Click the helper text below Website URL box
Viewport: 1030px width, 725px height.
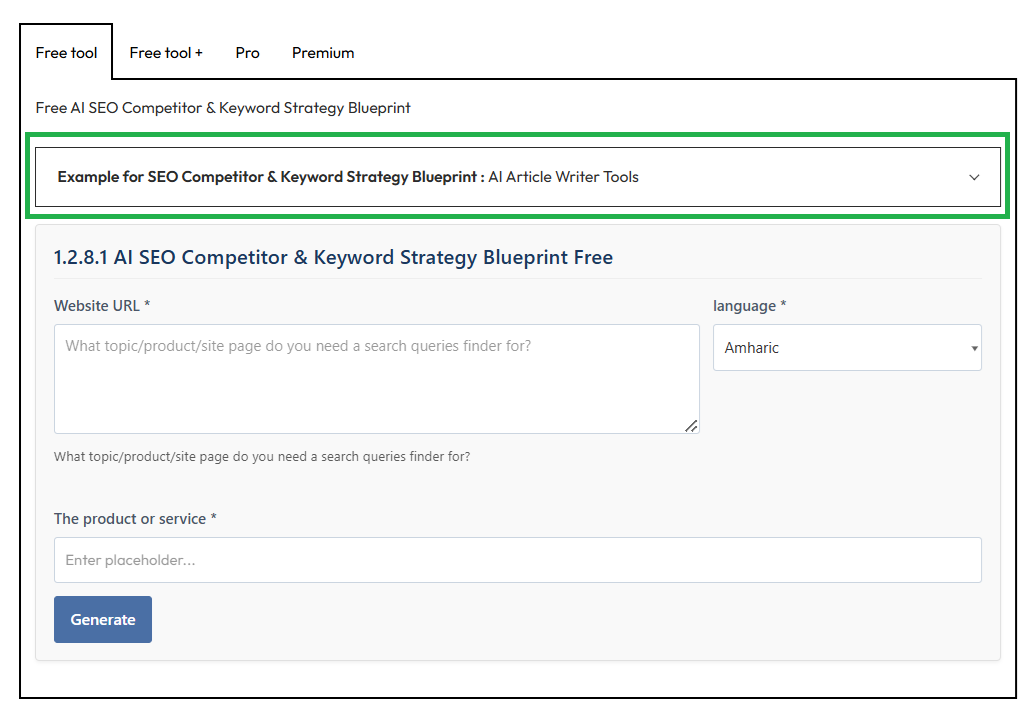[262, 457]
